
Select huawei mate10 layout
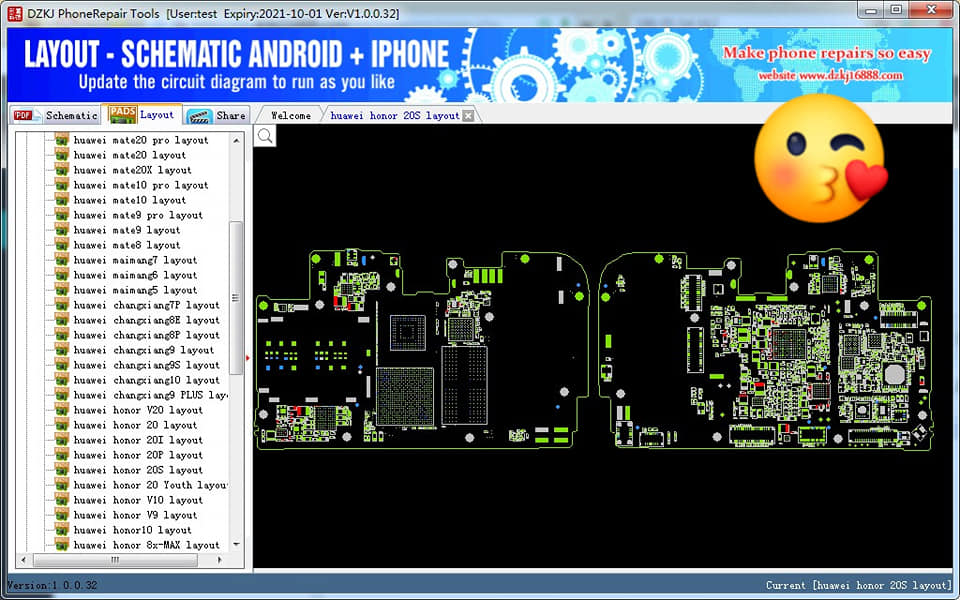pyautogui.click(x=130, y=200)
